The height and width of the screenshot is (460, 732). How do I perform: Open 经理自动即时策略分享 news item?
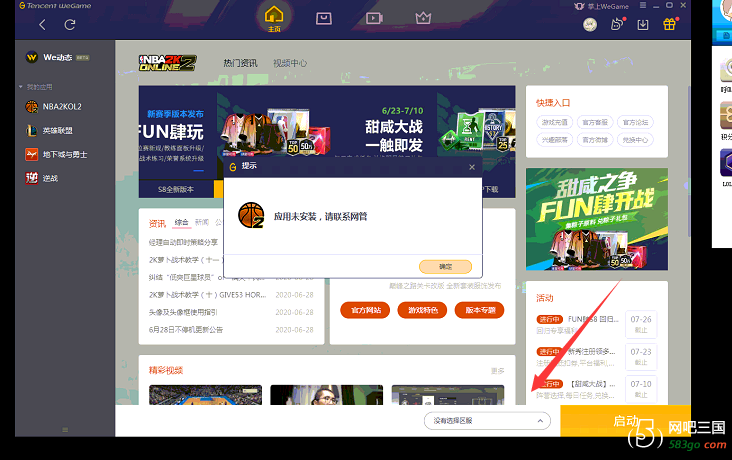(x=183, y=242)
